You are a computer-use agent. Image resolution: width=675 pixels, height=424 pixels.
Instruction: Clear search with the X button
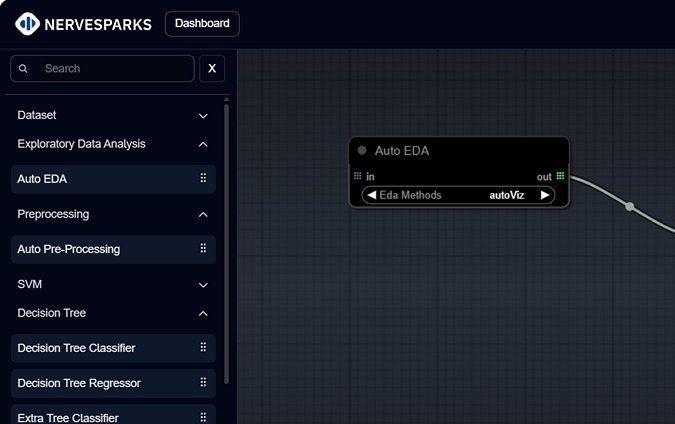212,68
